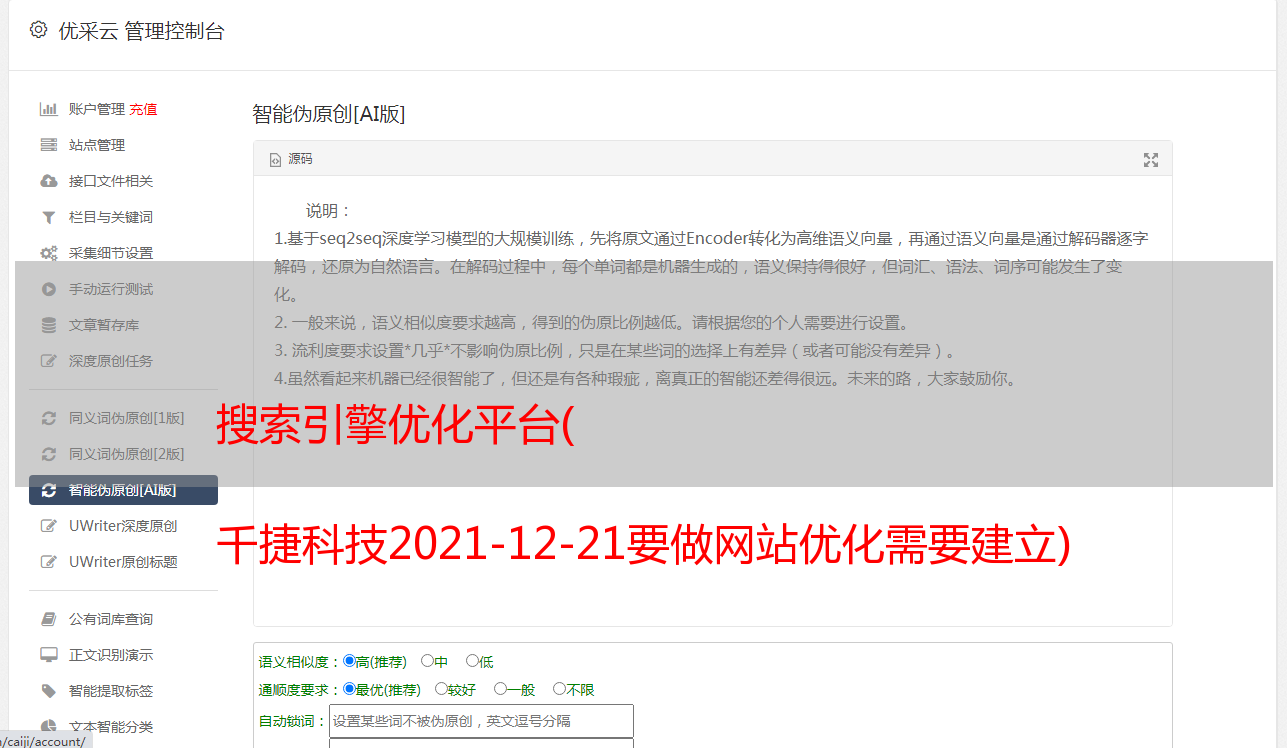Click 源码 button in editor toolbar
The width and height of the screenshot is (1287, 748).
pos(291,159)
